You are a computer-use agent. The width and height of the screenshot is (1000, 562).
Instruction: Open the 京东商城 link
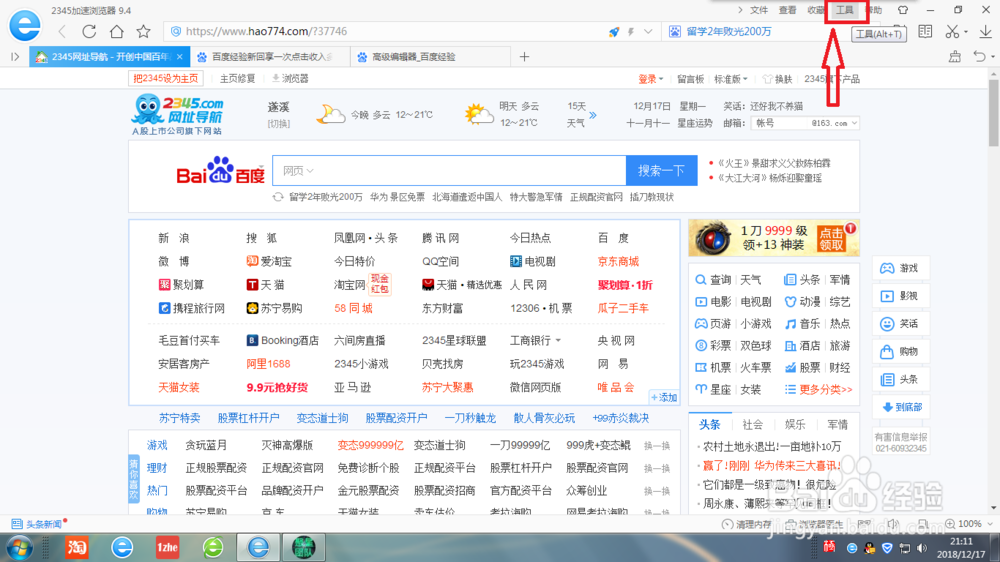618,261
